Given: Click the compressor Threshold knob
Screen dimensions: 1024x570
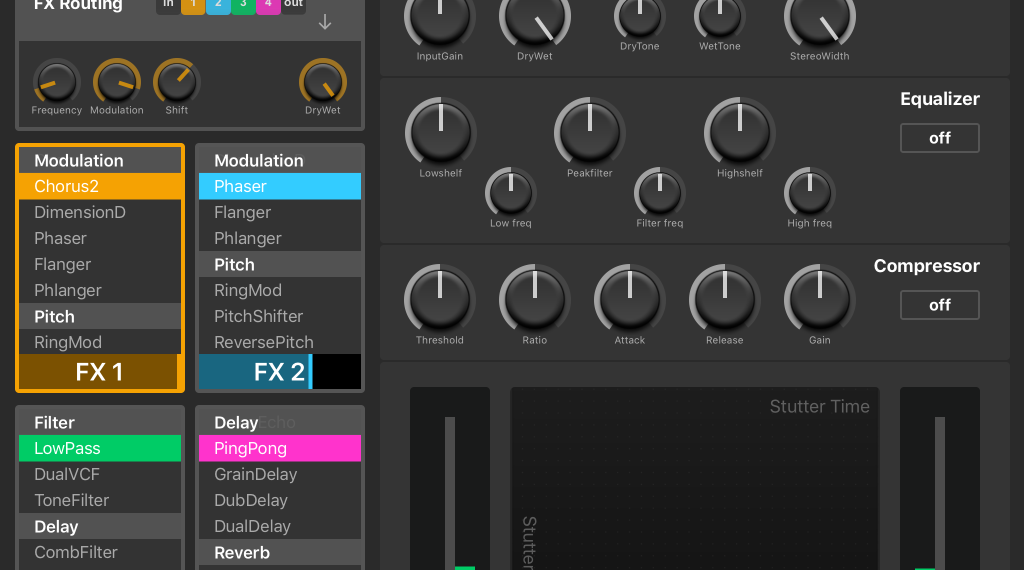Looking at the screenshot, I should [439, 299].
